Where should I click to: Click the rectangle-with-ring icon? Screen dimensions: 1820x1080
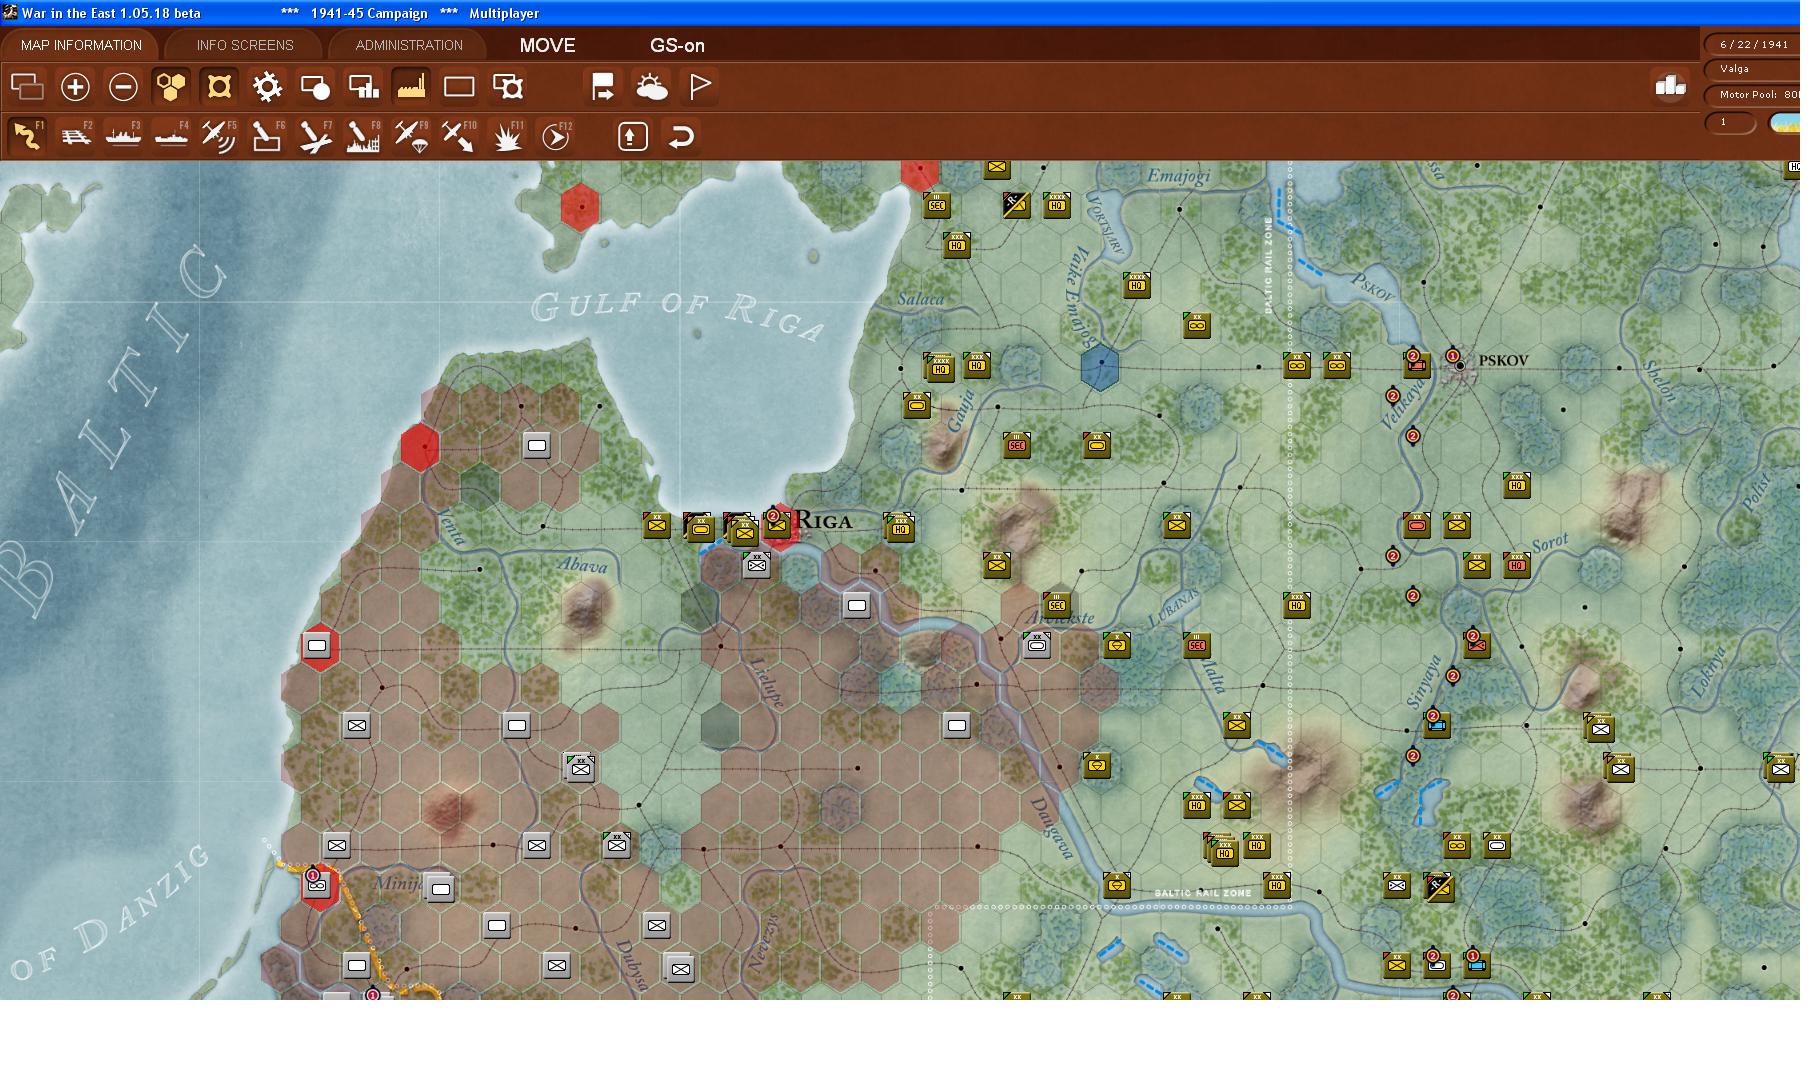(x=507, y=87)
